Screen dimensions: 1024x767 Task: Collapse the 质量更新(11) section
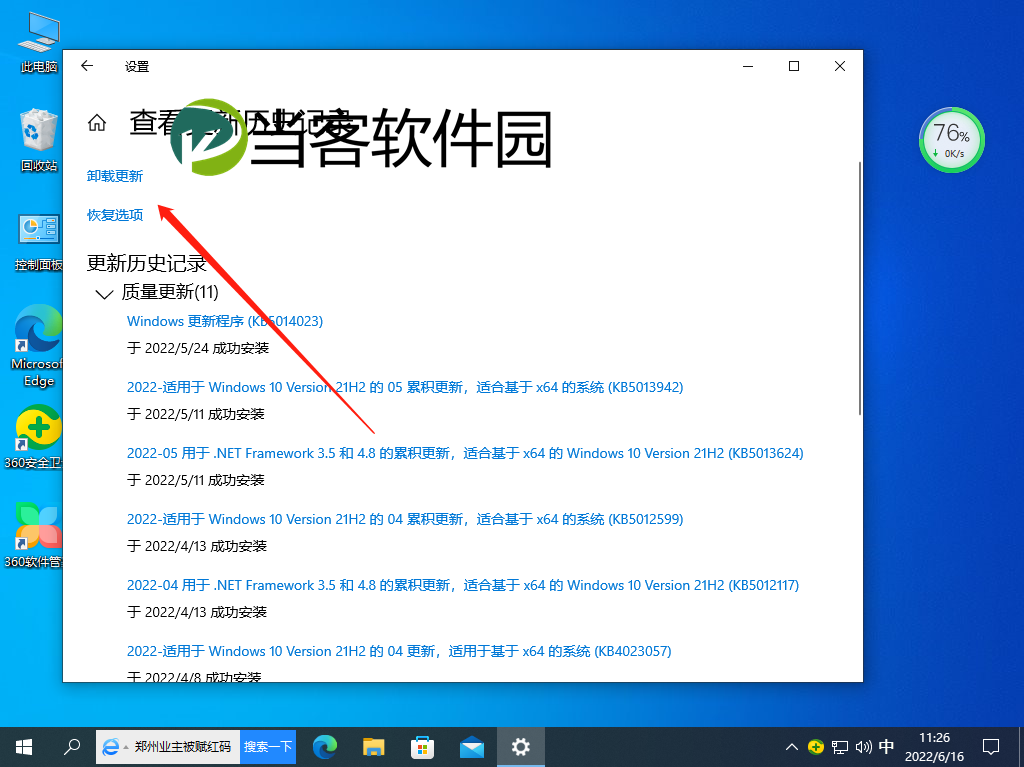(x=104, y=293)
